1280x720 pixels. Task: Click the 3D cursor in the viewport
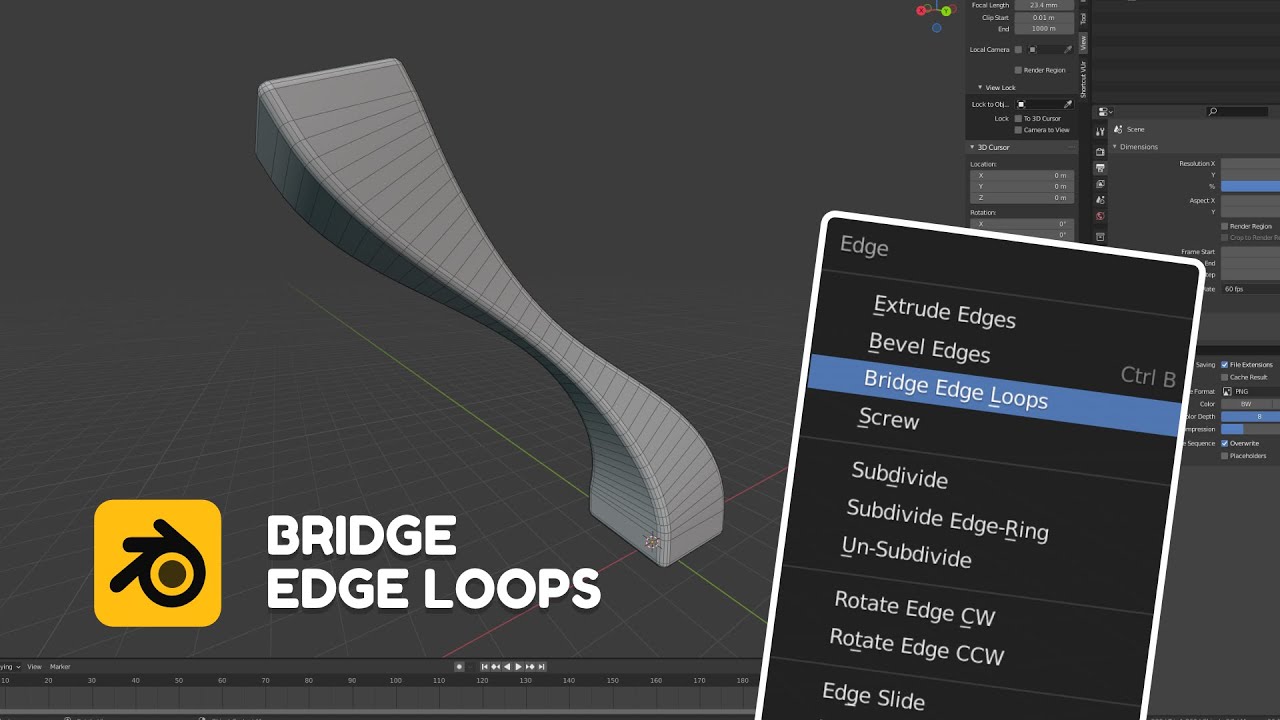coord(652,541)
